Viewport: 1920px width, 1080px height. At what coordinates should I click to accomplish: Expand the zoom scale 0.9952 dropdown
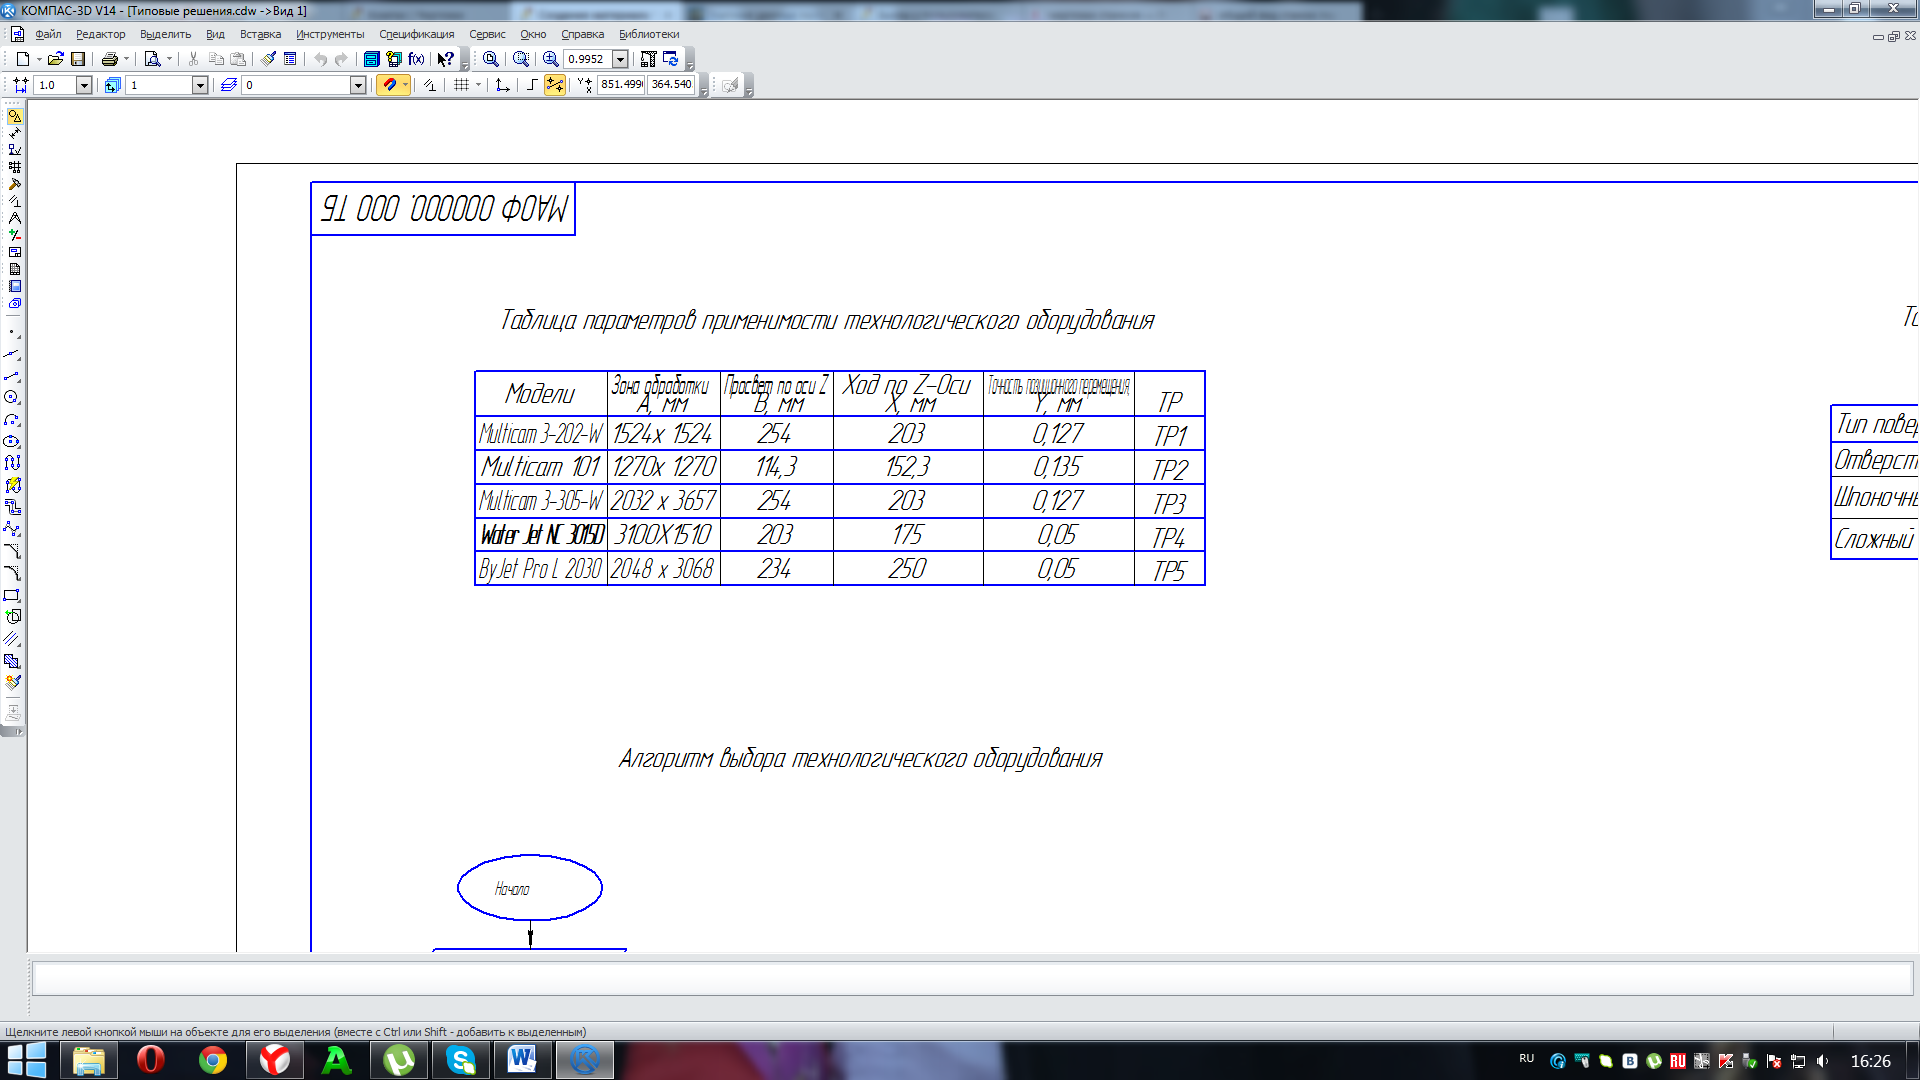click(620, 59)
